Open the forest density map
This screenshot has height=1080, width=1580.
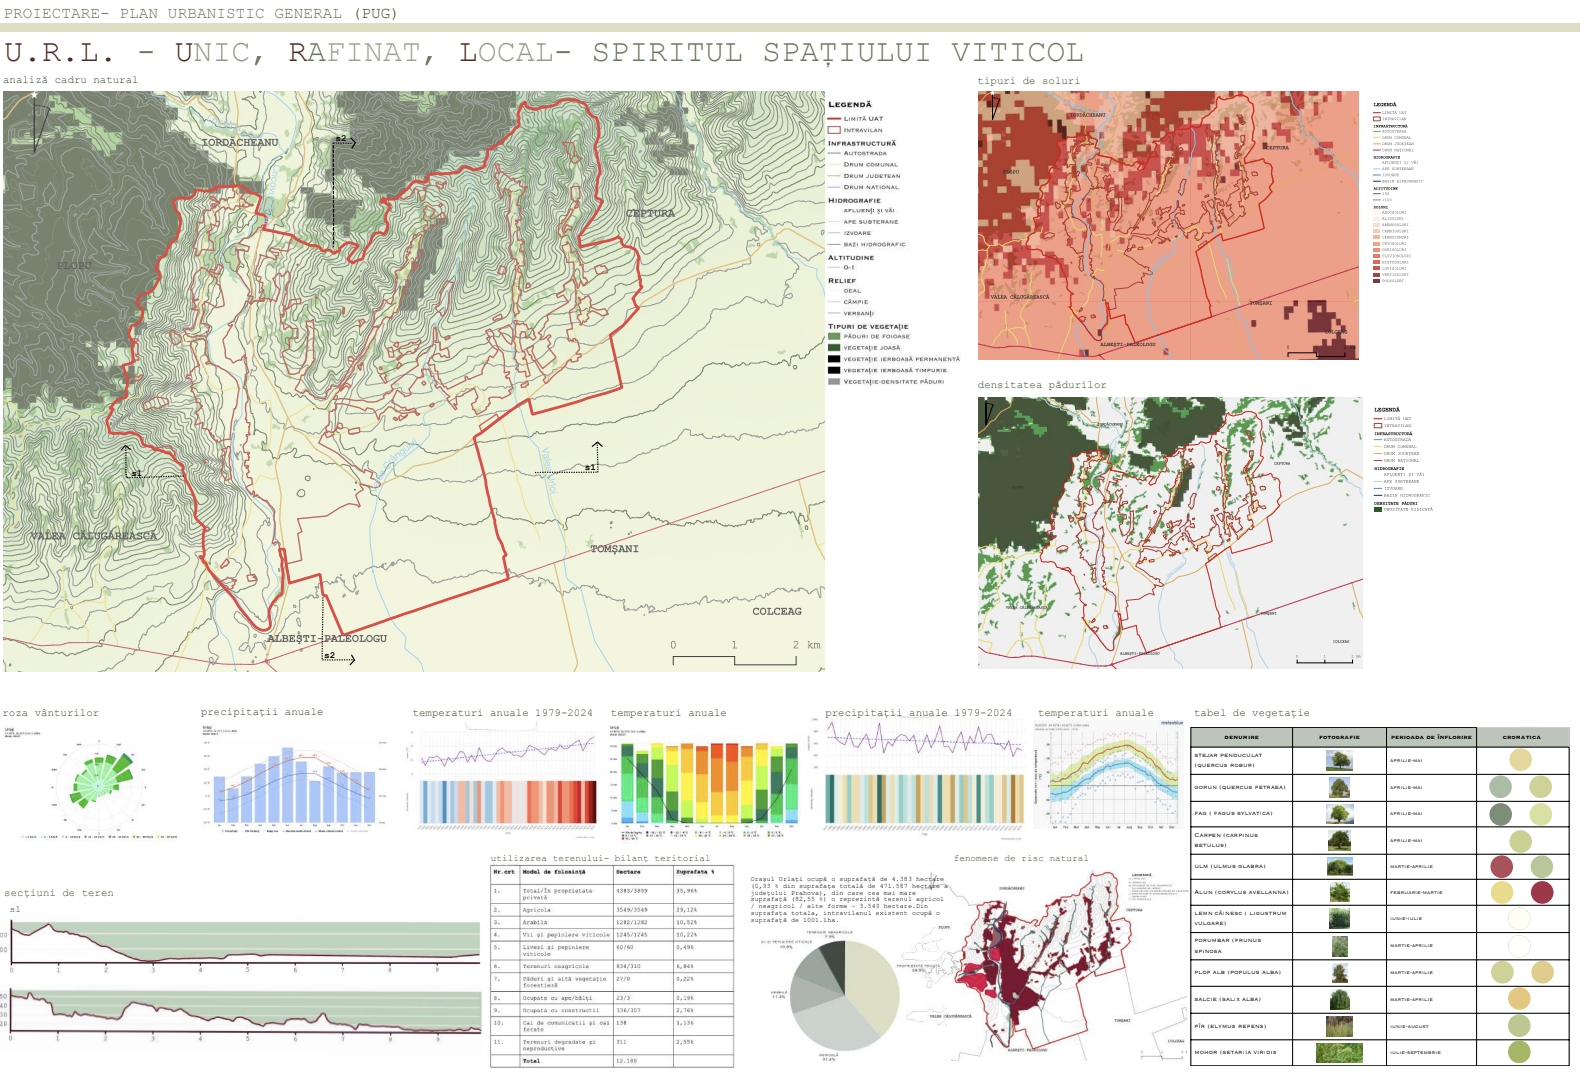tap(1170, 532)
